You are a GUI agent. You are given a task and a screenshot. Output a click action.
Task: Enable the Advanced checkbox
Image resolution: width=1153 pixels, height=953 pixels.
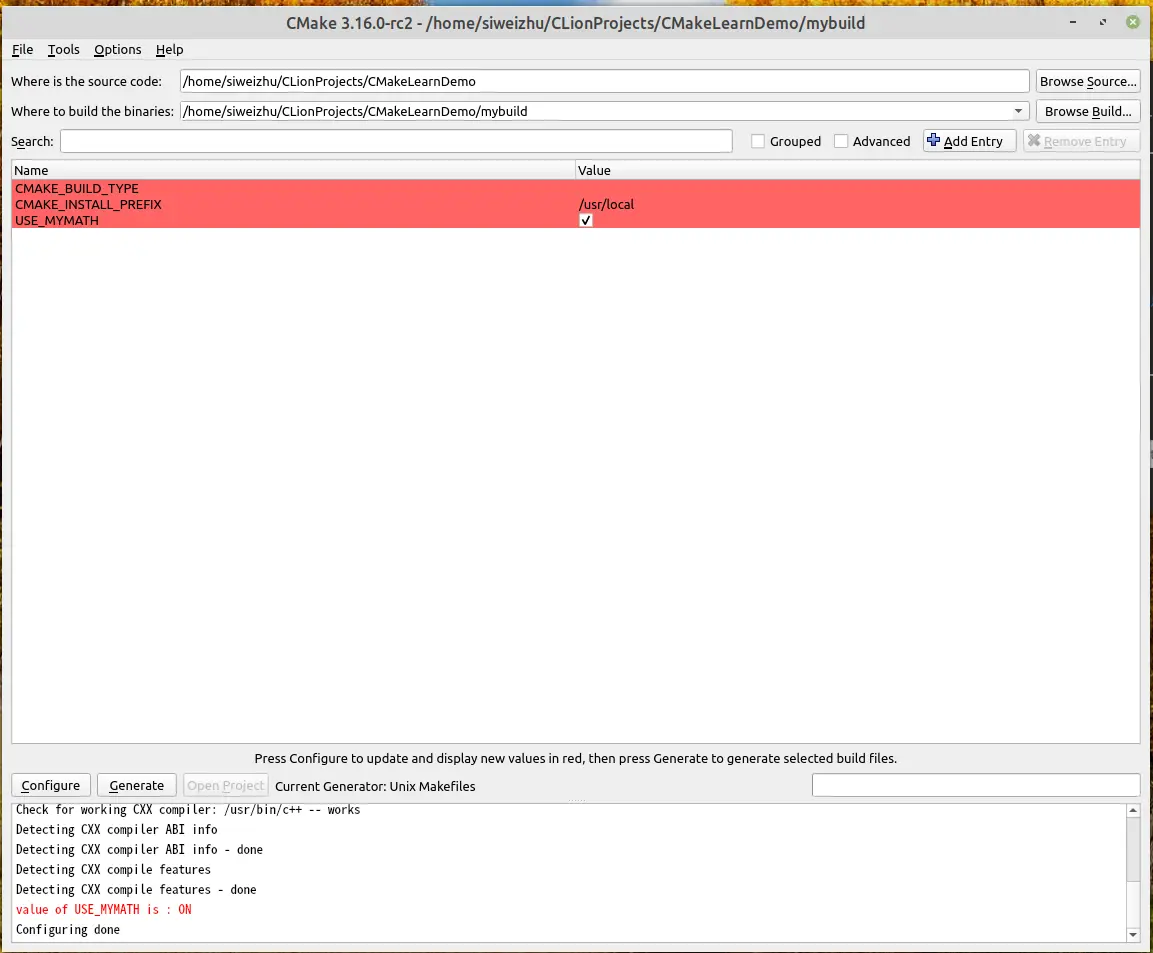point(841,141)
